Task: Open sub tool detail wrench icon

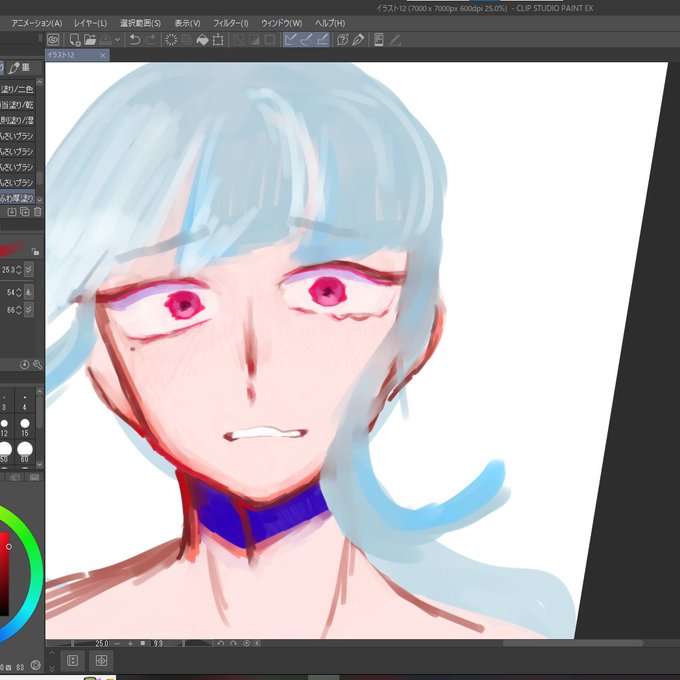Action: click(x=38, y=365)
